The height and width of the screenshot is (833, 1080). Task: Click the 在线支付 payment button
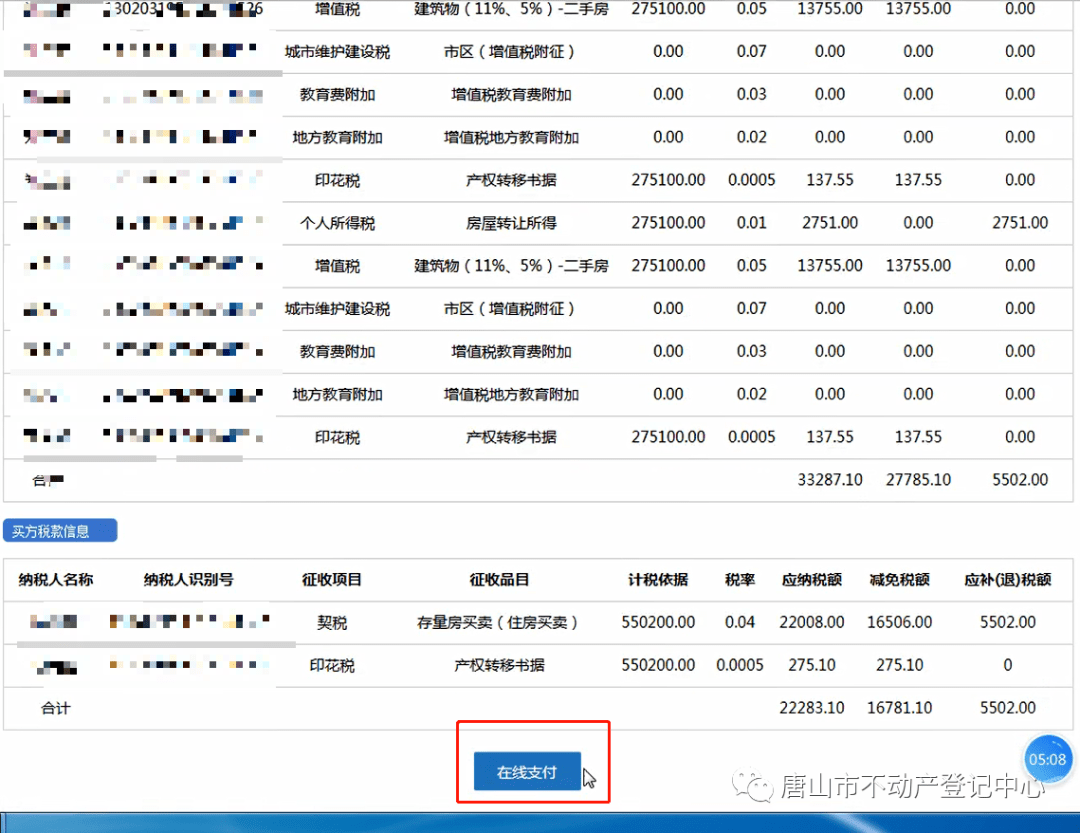coord(527,772)
